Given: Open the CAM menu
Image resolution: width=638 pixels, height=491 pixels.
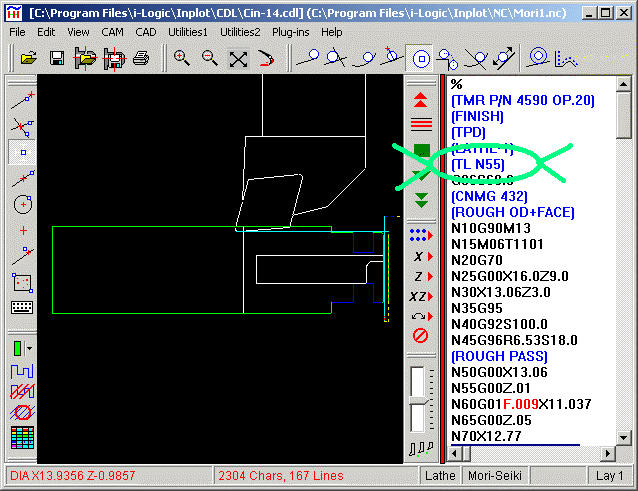Looking at the screenshot, I should [x=112, y=32].
